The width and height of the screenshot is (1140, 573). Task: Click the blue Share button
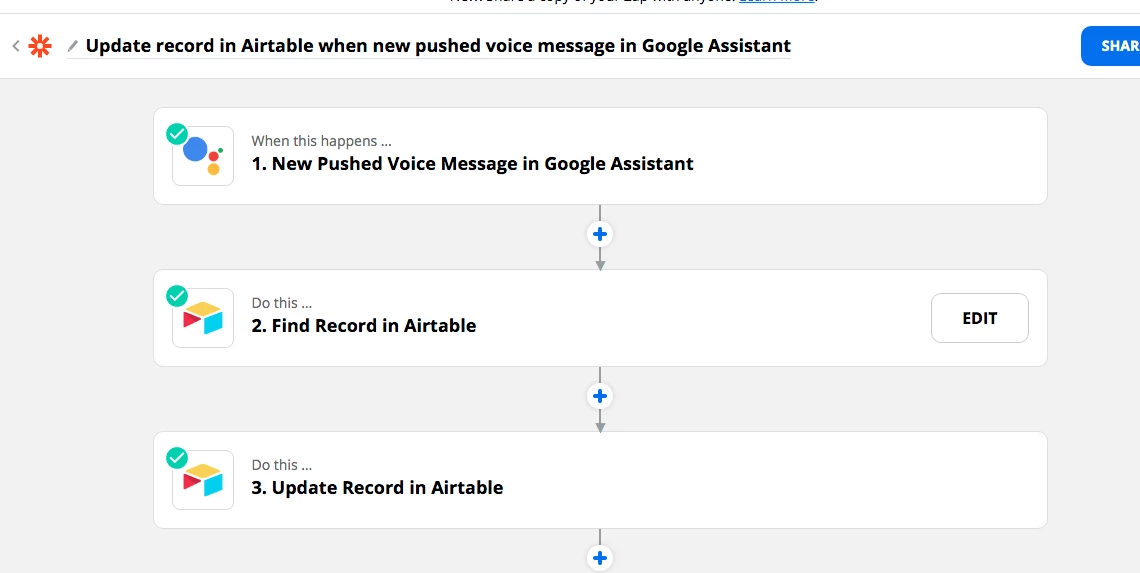coord(1110,46)
